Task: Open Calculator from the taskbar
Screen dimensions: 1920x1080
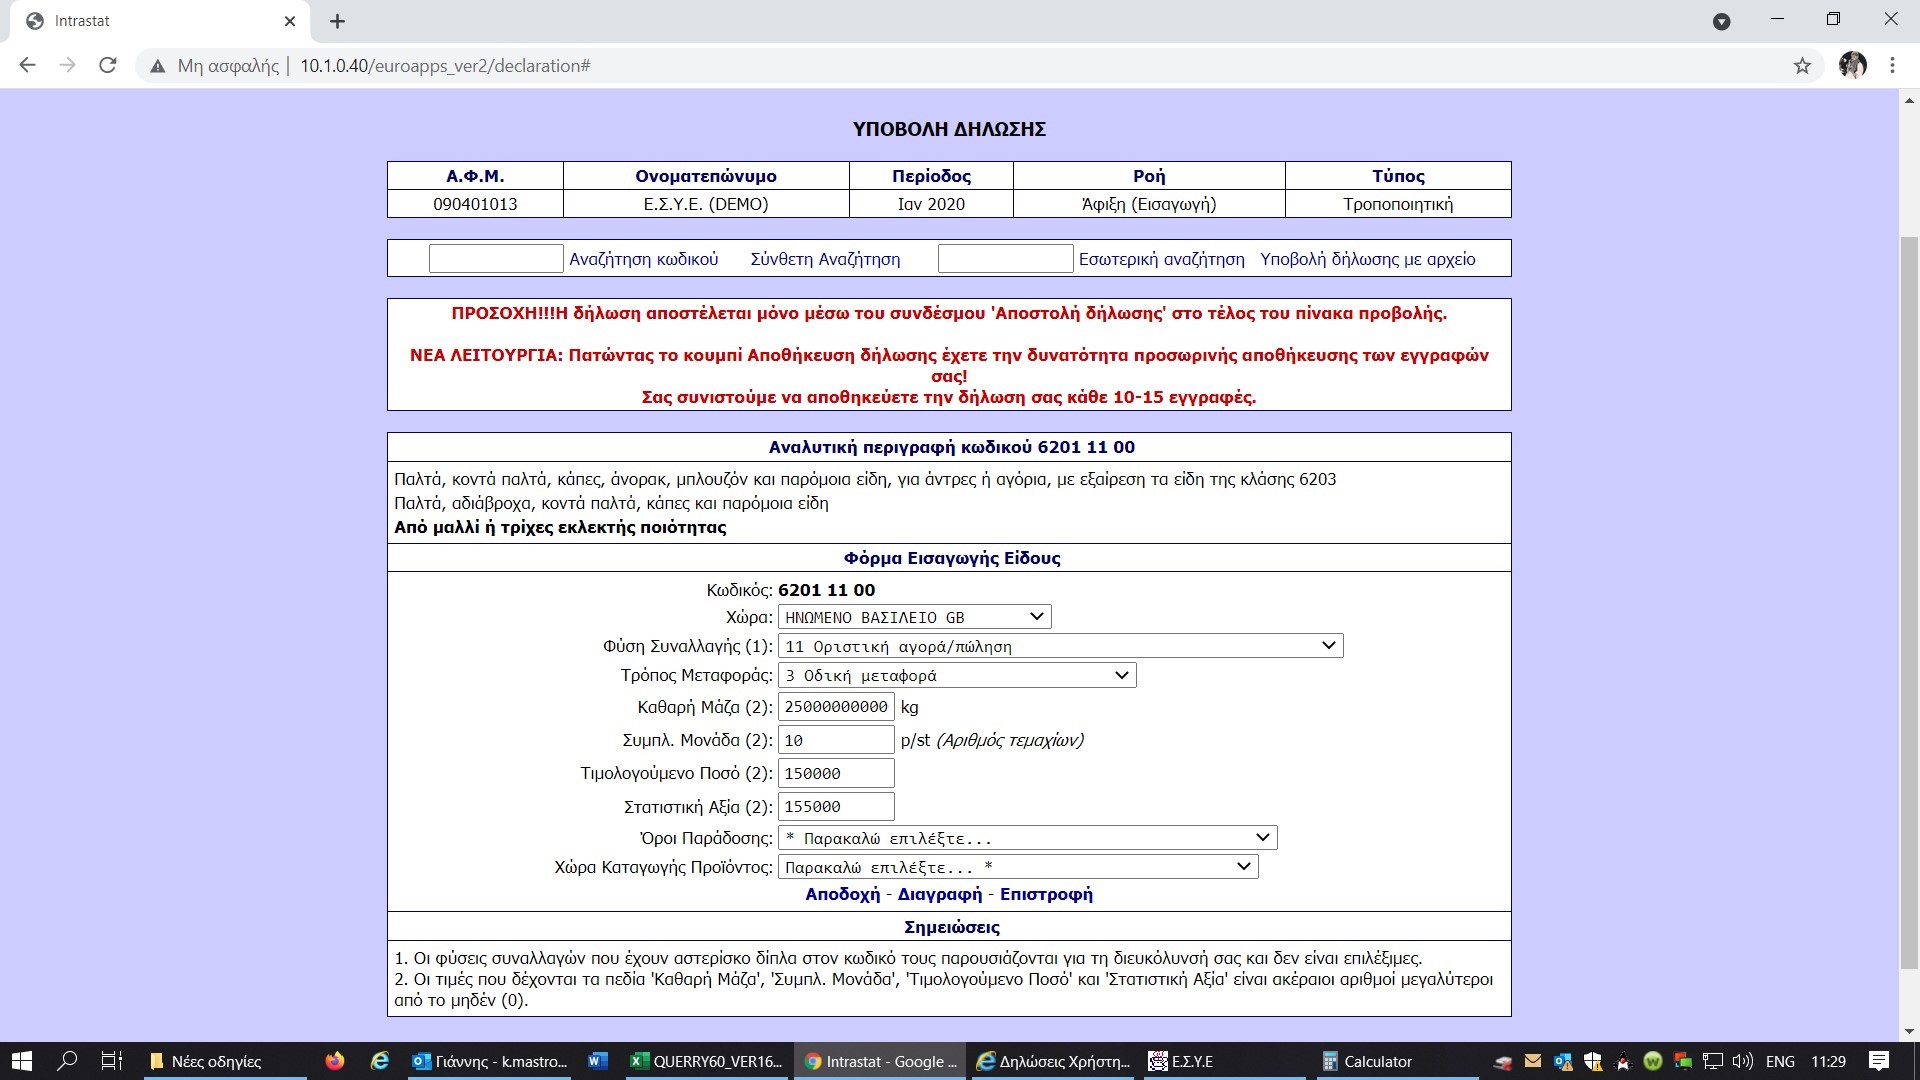Action: (1366, 1061)
